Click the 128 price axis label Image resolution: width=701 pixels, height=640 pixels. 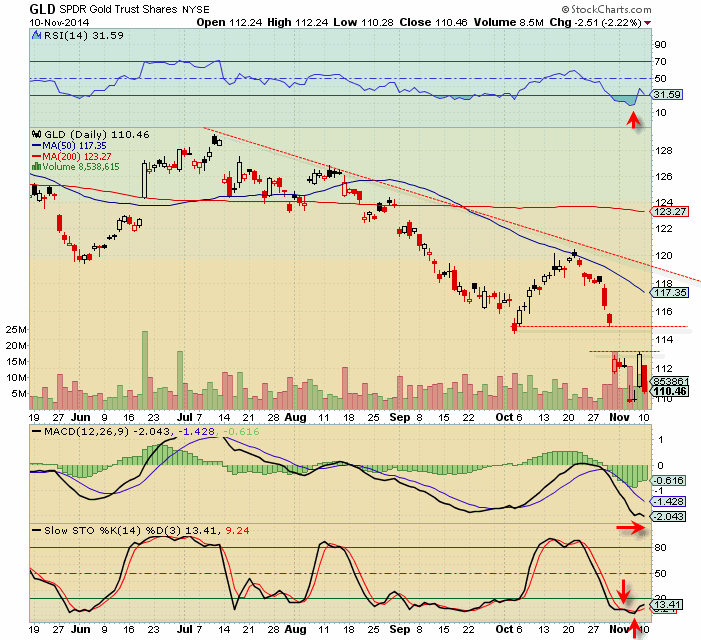click(664, 151)
